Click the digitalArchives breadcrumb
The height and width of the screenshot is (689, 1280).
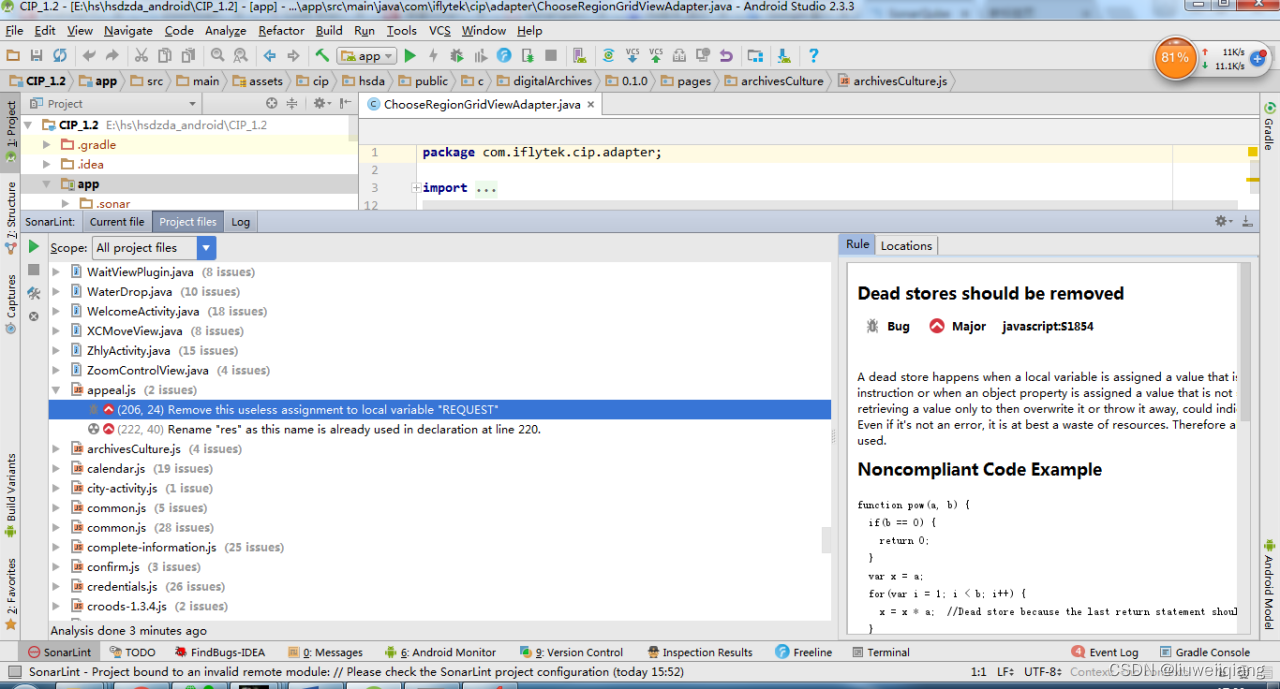[x=544, y=81]
